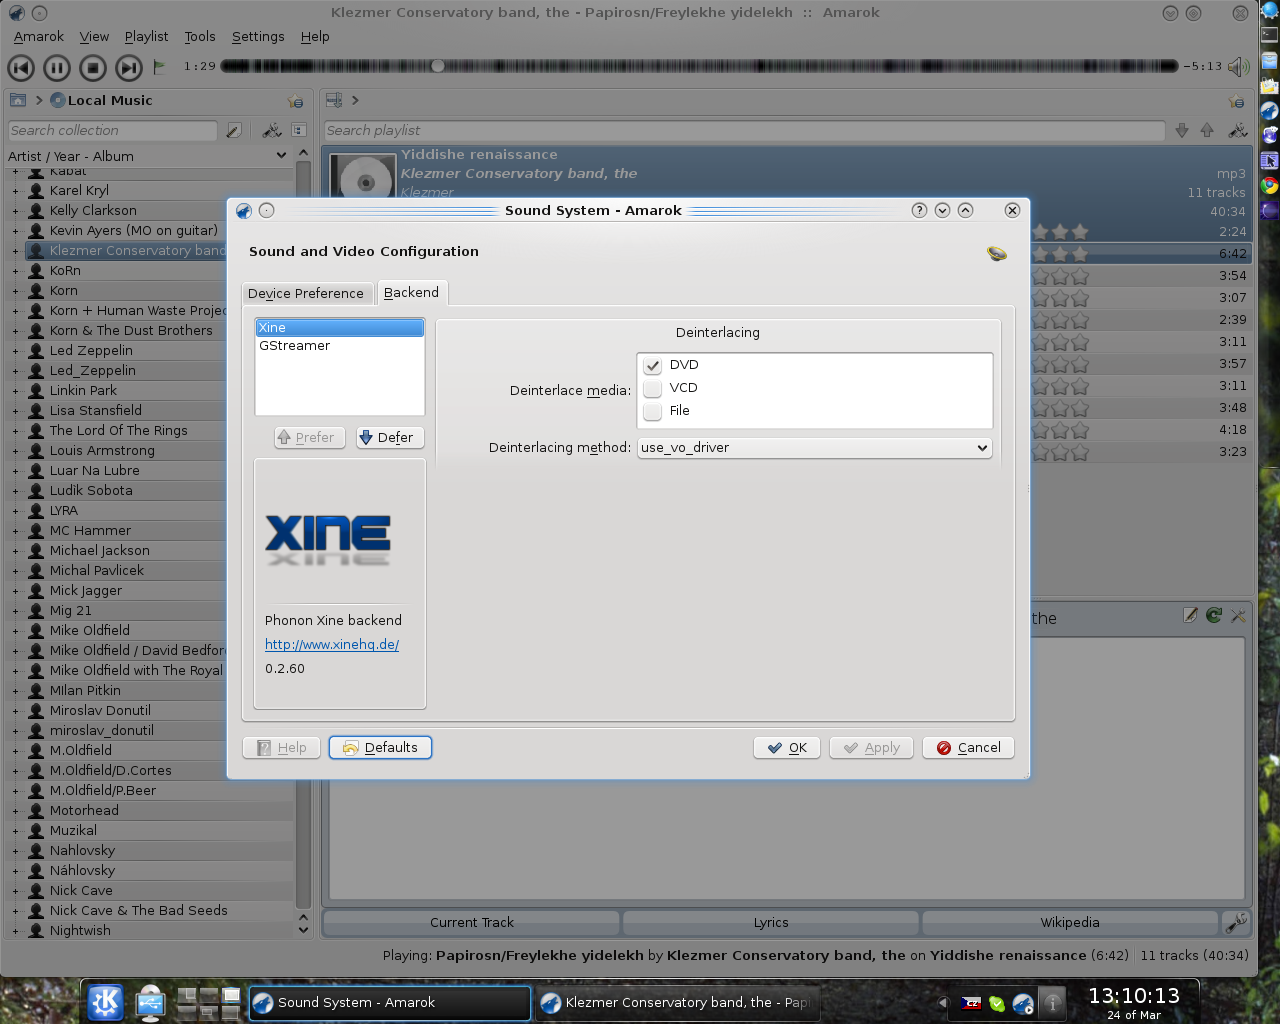Click the track progress slider knob

tap(437, 66)
